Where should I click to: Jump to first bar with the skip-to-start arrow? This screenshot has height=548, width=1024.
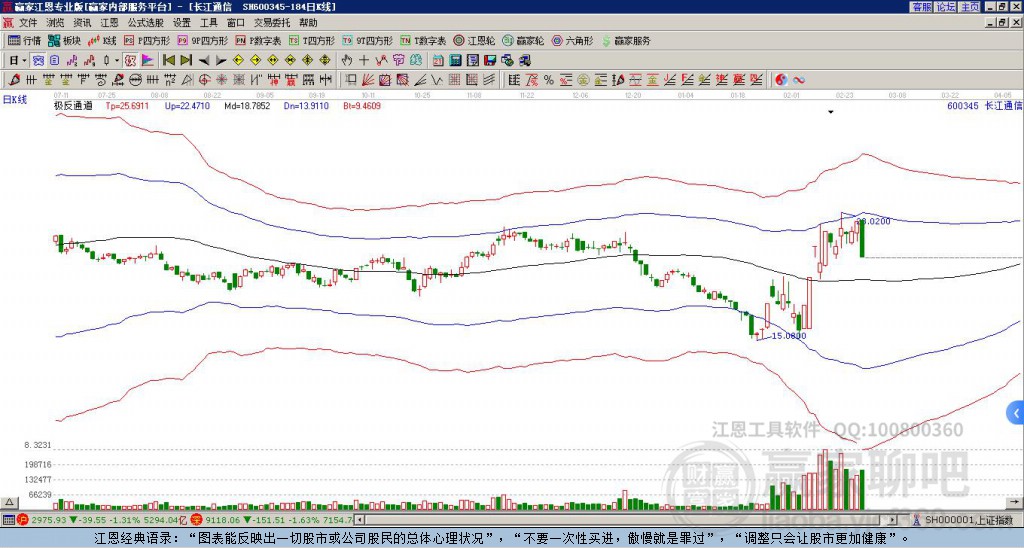click(x=168, y=61)
